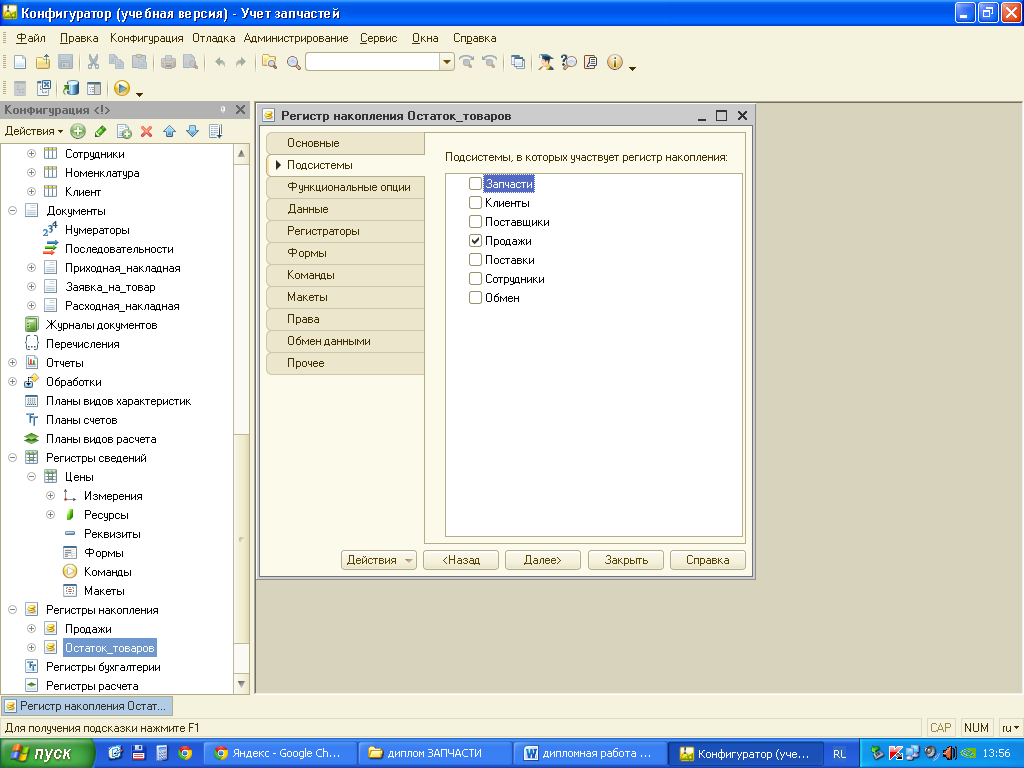
Task: Click the Update database configuration icon
Action: point(71,89)
